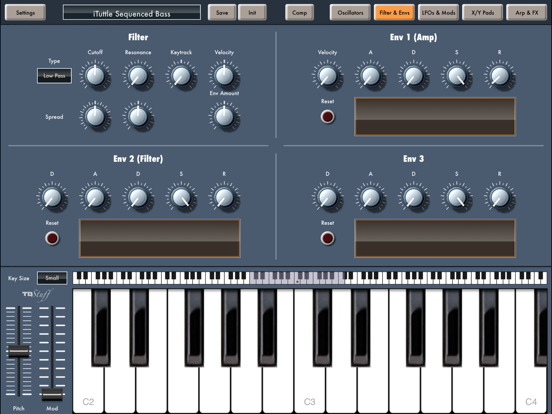Image resolution: width=552 pixels, height=414 pixels.
Task: Click the Save button
Action: (222, 13)
